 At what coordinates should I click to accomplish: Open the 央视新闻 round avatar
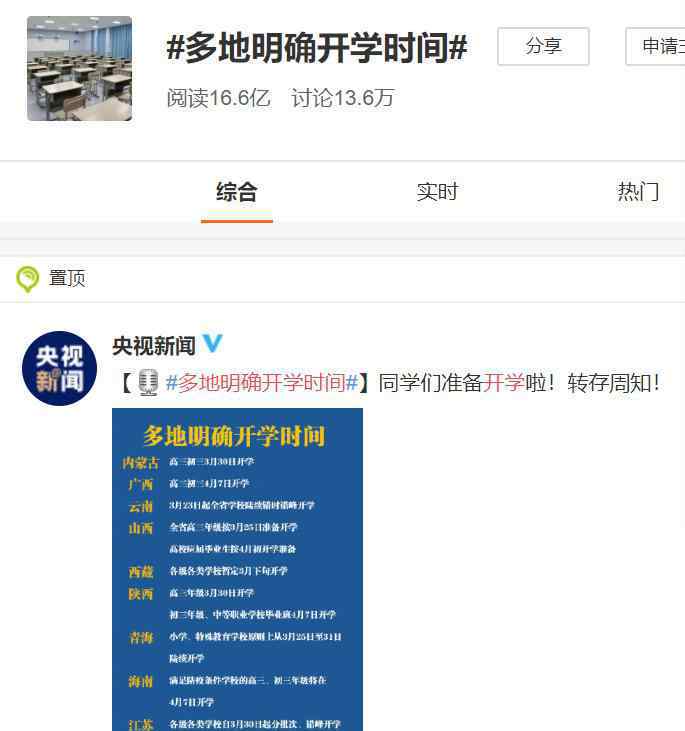(x=59, y=368)
